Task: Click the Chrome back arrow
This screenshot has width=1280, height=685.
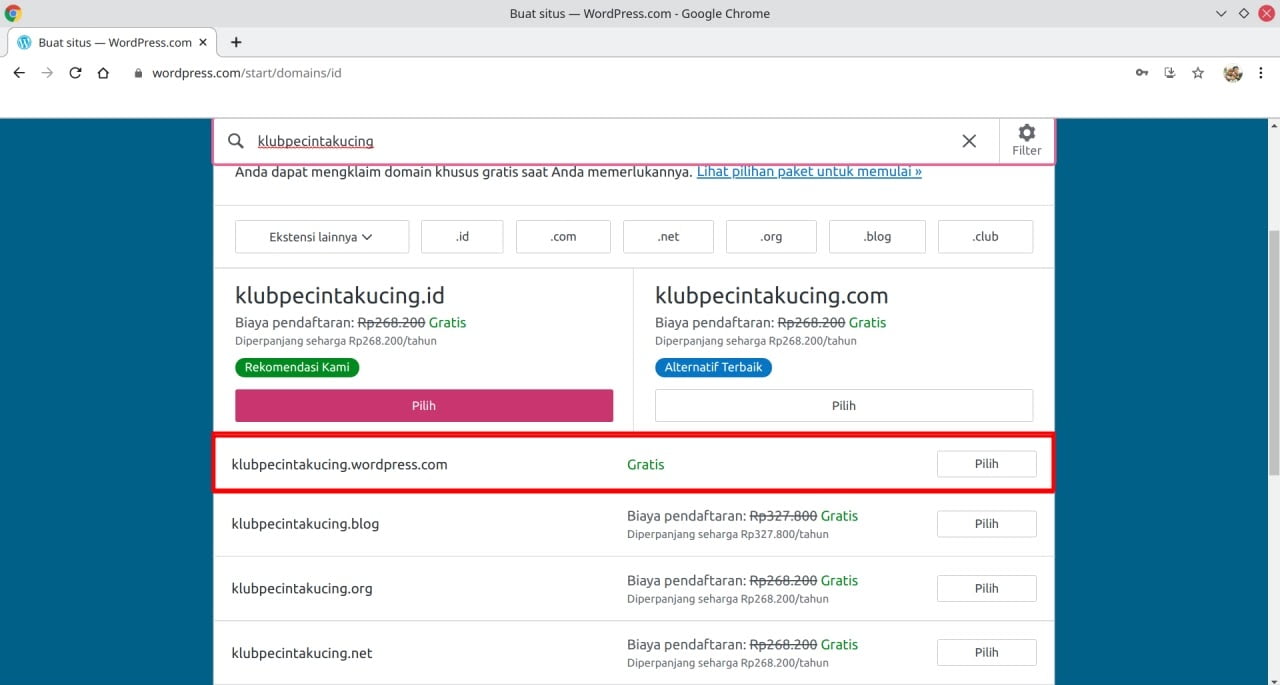Action: tap(19, 73)
